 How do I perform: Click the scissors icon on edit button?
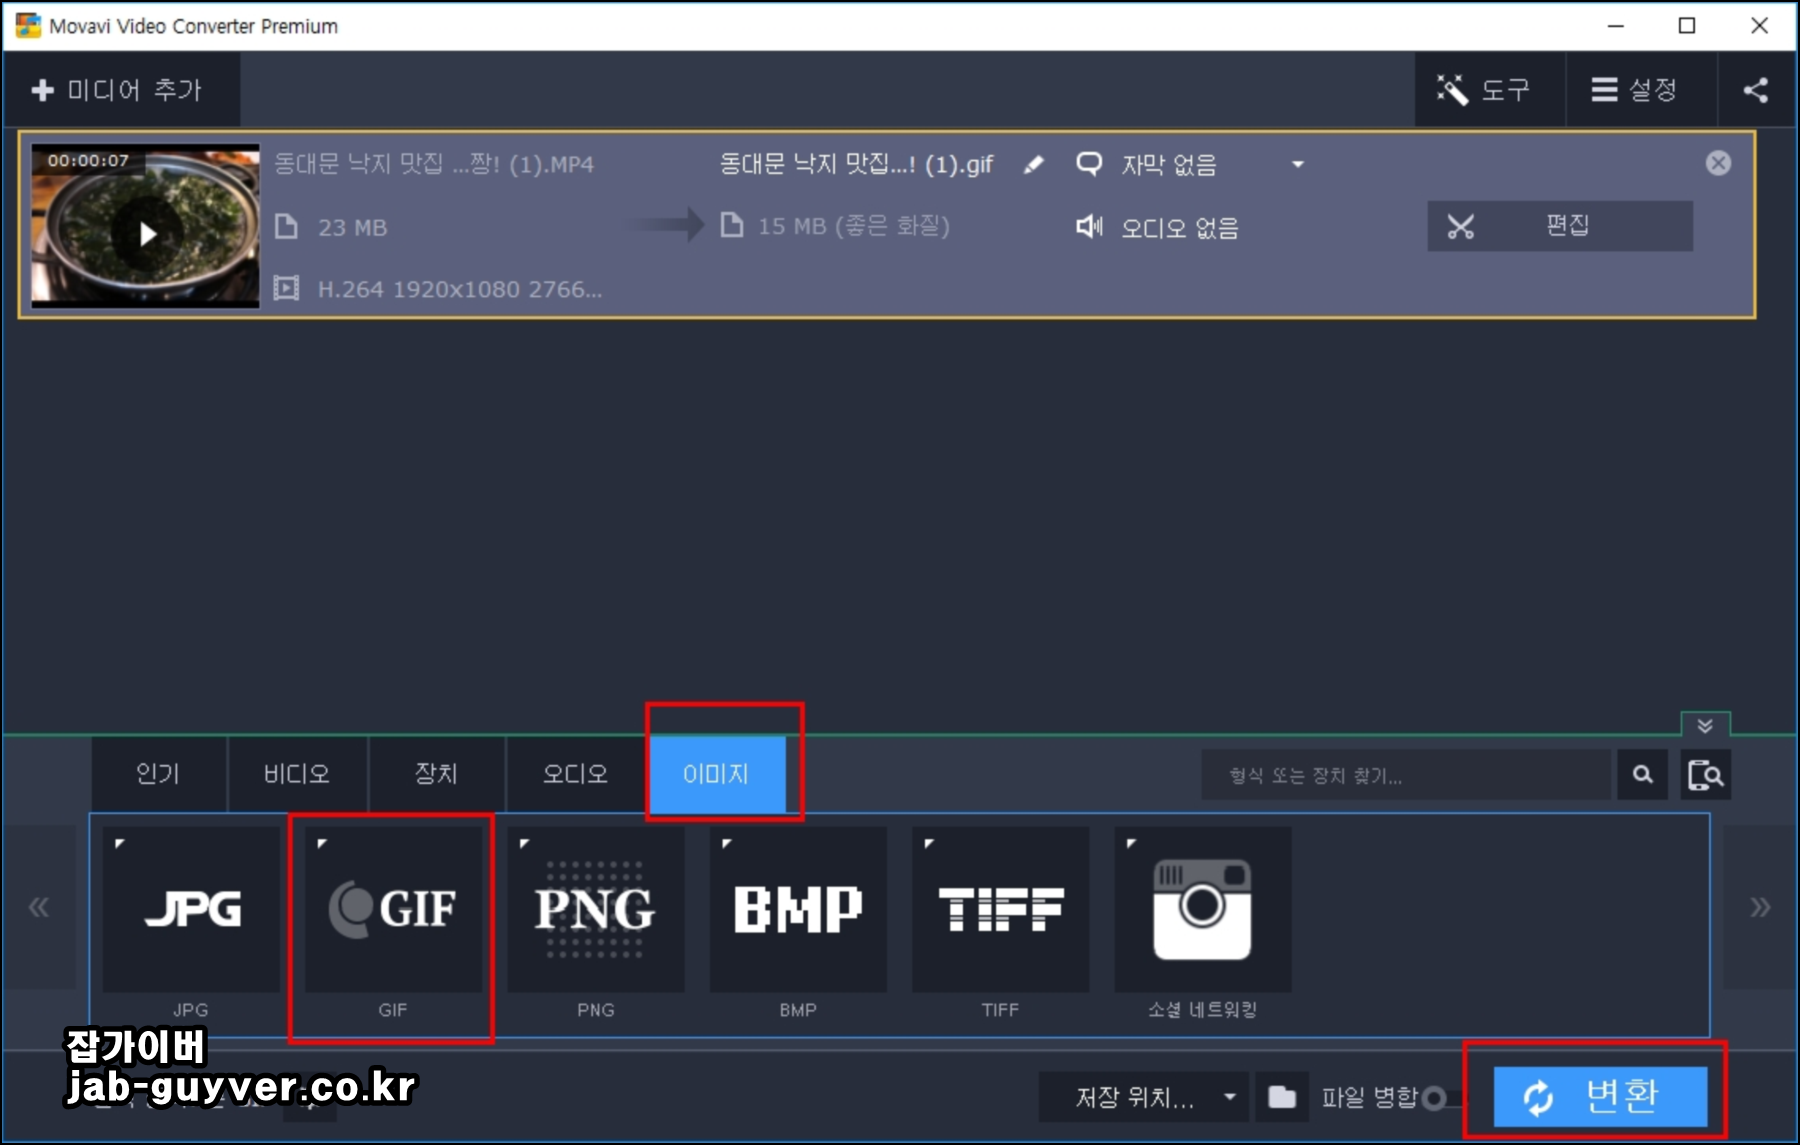tap(1460, 227)
